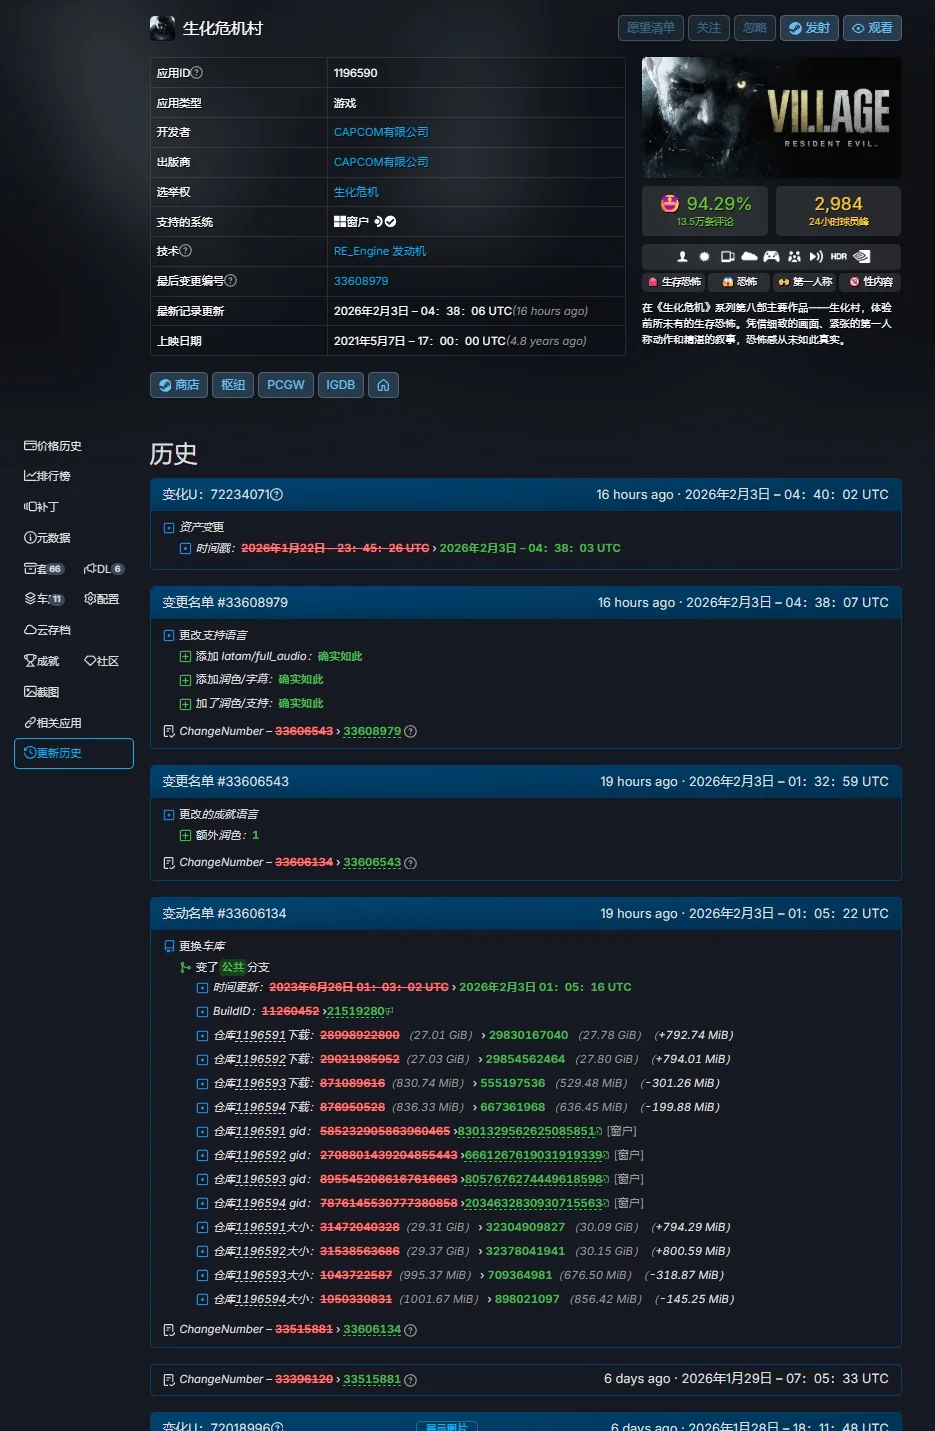Open the PCGW link button

pyautogui.click(x=285, y=385)
